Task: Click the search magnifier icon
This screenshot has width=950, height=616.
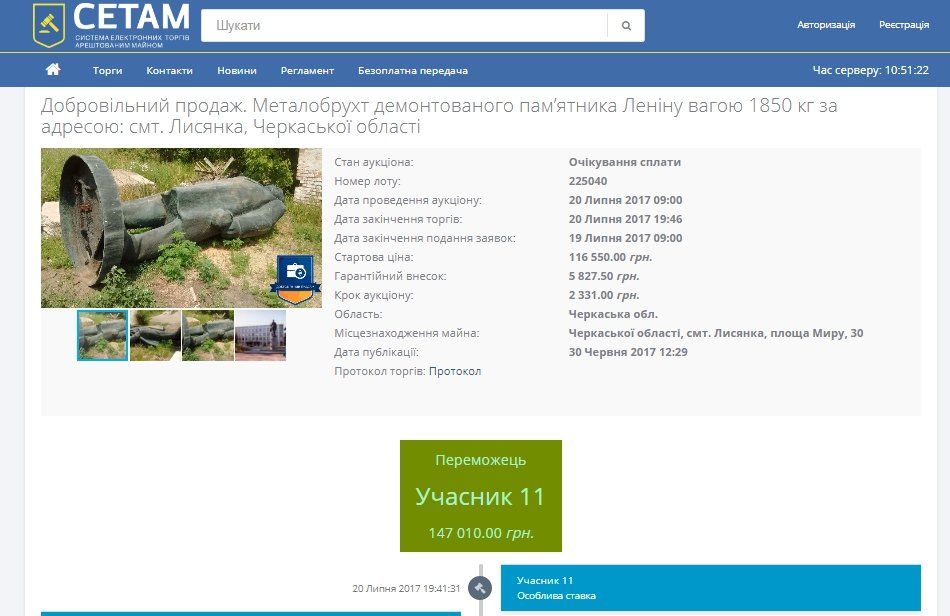Action: (627, 24)
